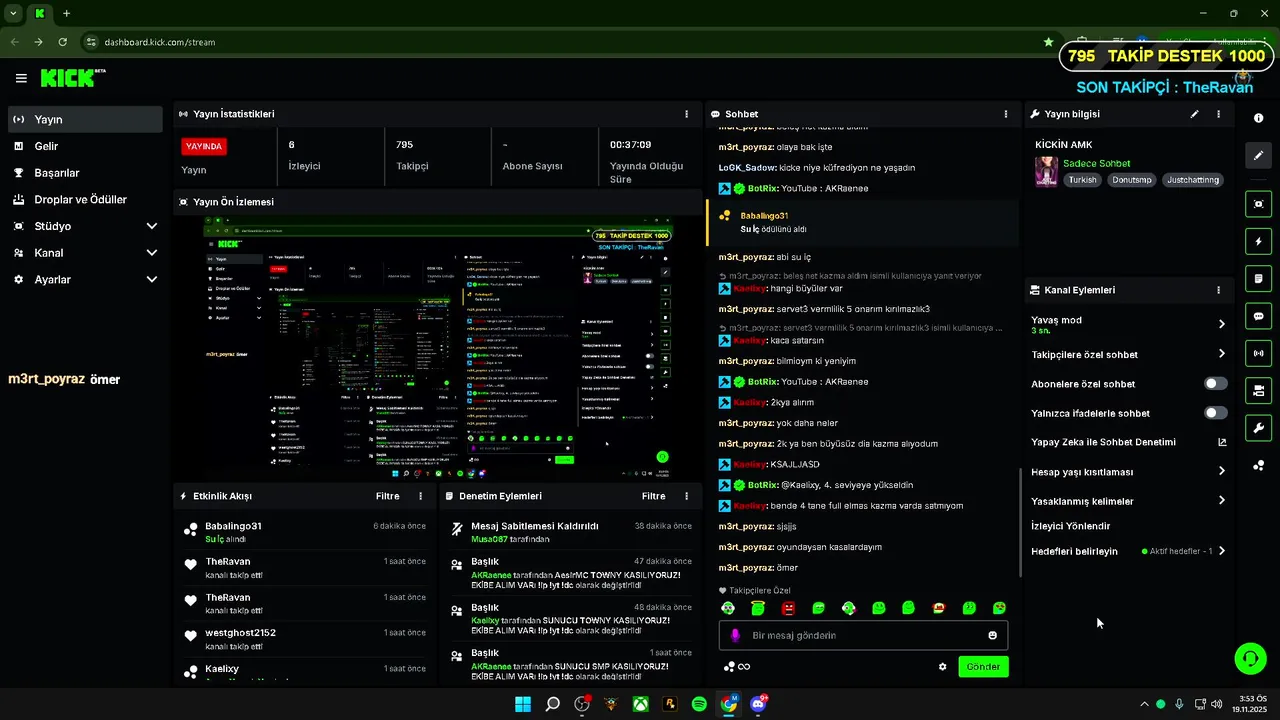
Task: Open Takipçilere özel sohbet options arrow
Action: pyautogui.click(x=1222, y=354)
